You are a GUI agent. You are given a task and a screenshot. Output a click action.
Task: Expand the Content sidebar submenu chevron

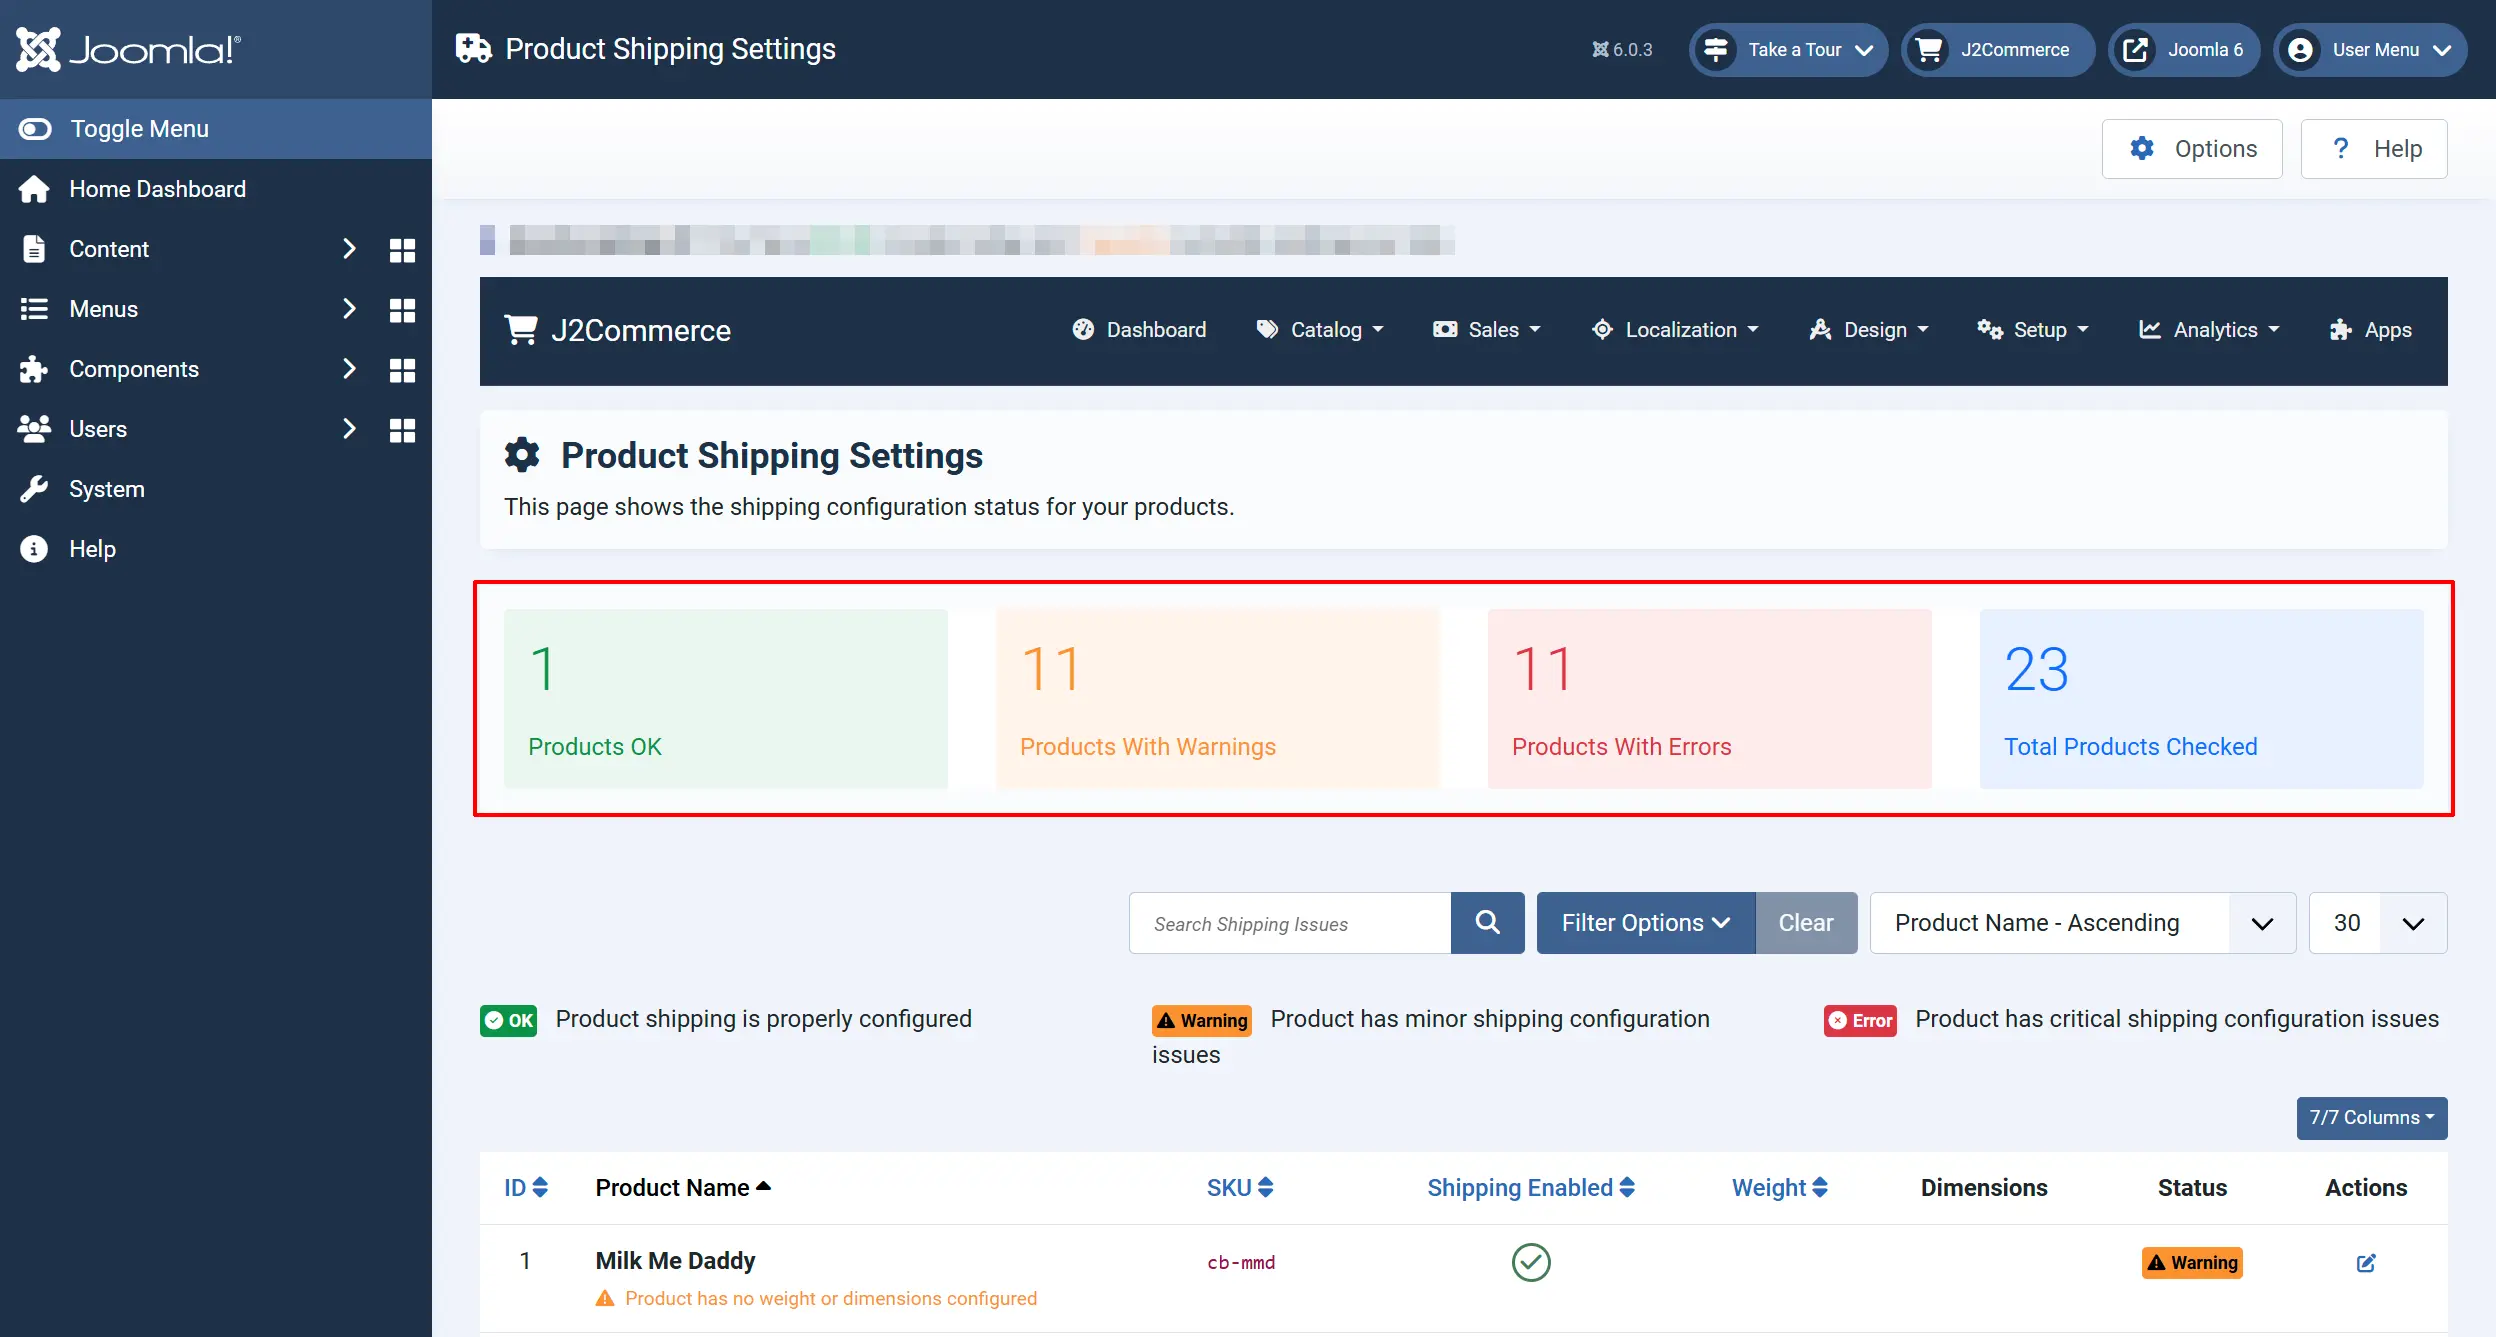click(x=349, y=249)
